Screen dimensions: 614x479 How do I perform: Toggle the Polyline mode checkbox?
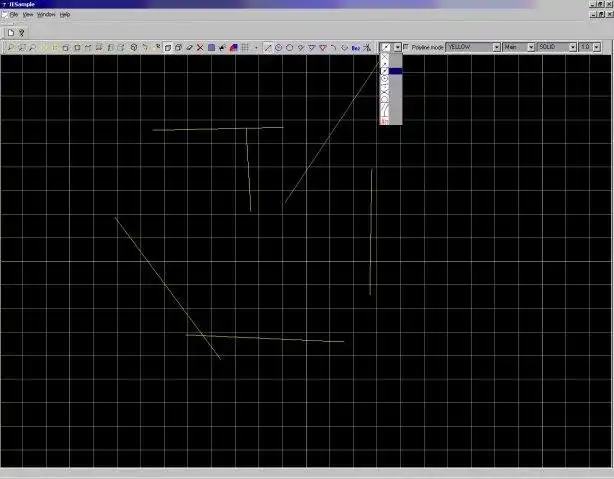[x=406, y=47]
